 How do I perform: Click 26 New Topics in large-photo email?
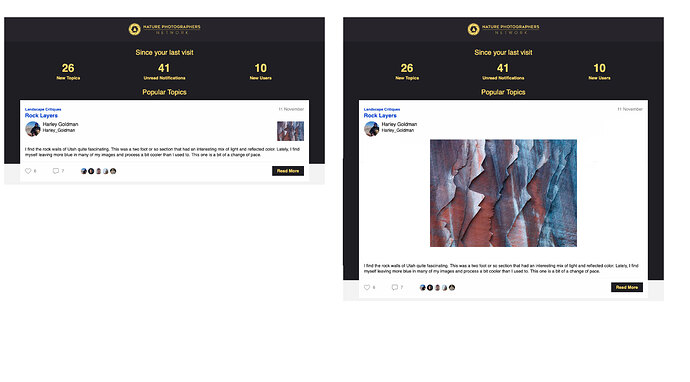[x=407, y=71]
